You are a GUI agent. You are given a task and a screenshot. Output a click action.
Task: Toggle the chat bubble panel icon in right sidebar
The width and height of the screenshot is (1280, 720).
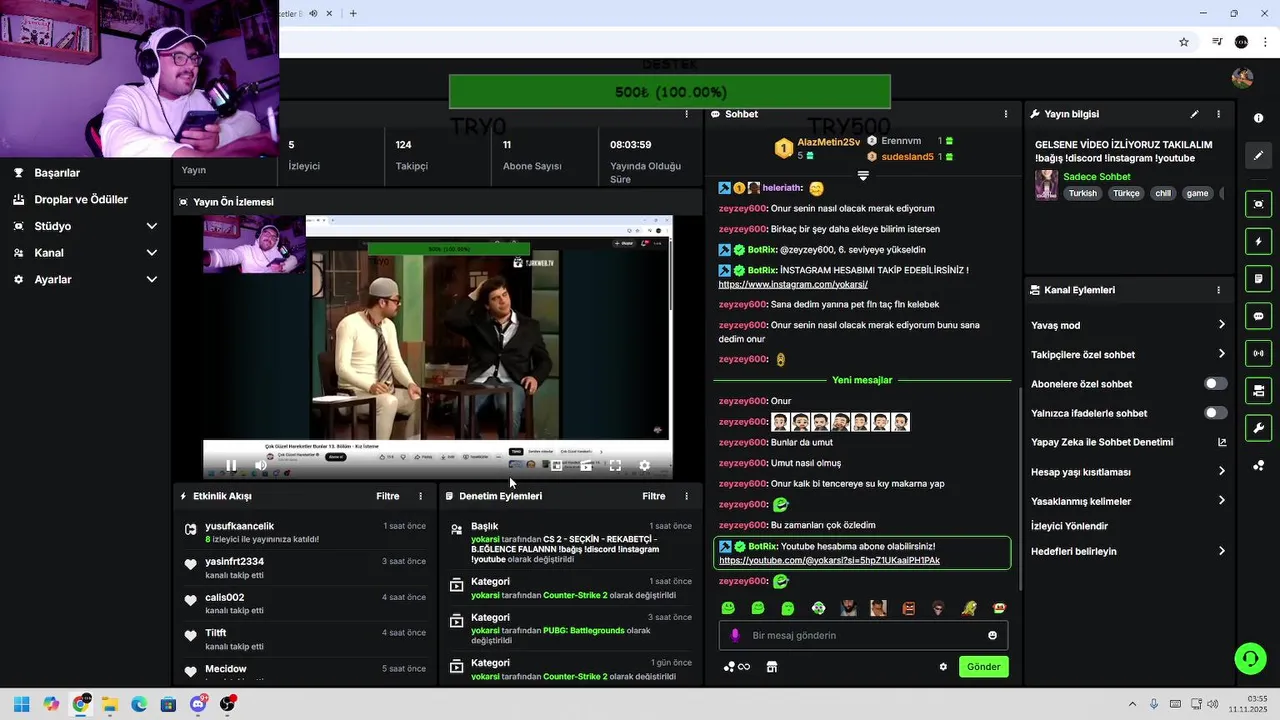tap(1258, 316)
